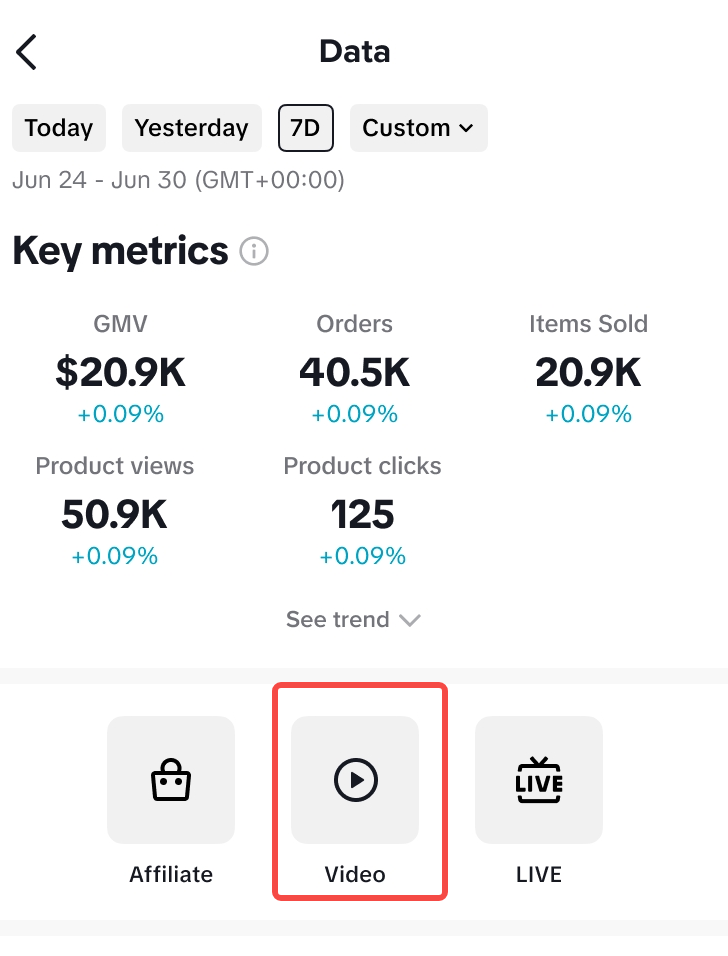Open the LIVE TV icon

(x=539, y=780)
